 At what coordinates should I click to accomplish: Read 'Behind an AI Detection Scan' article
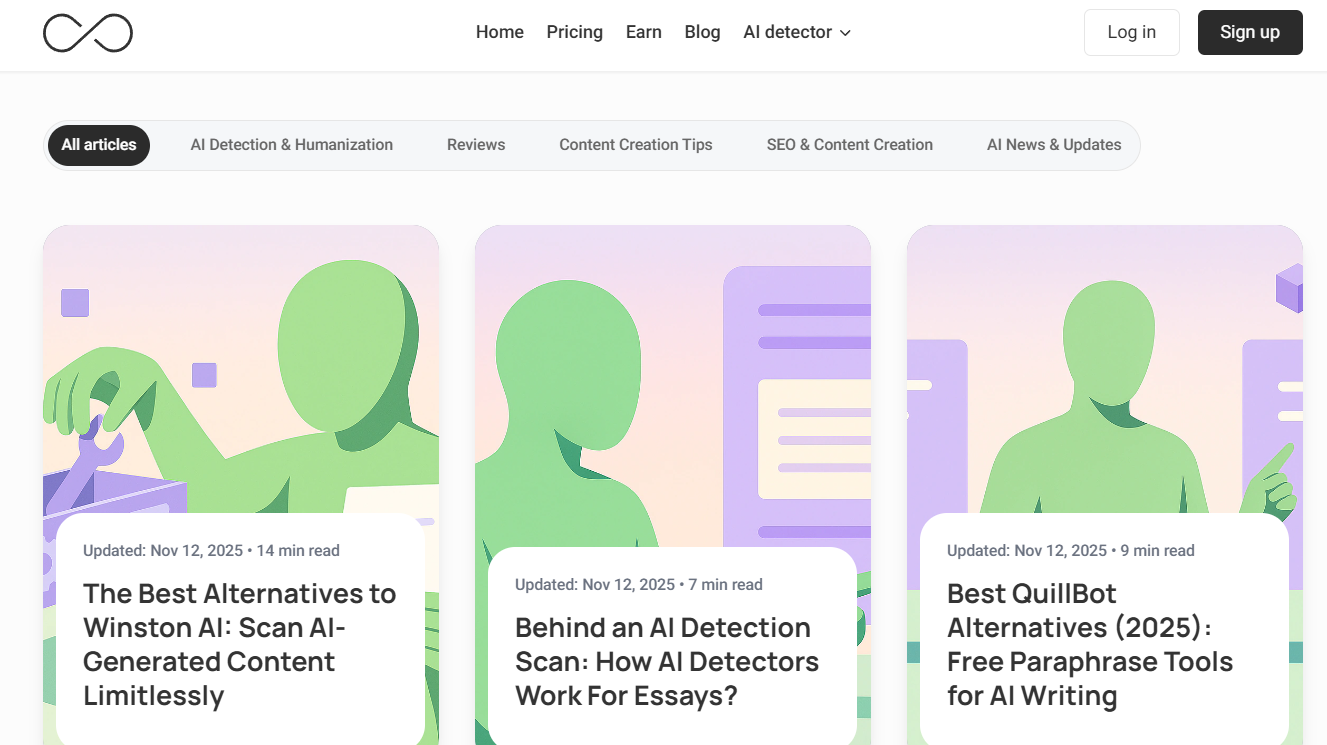tap(667, 661)
